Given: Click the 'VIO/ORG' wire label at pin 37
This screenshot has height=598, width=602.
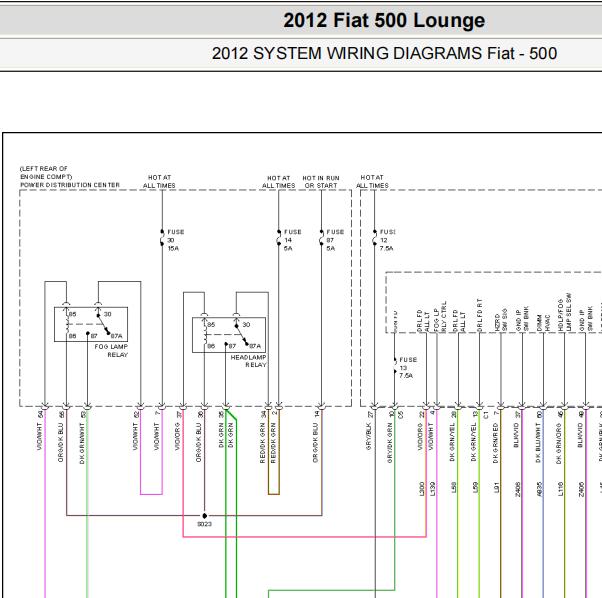Looking at the screenshot, I should tap(177, 436).
